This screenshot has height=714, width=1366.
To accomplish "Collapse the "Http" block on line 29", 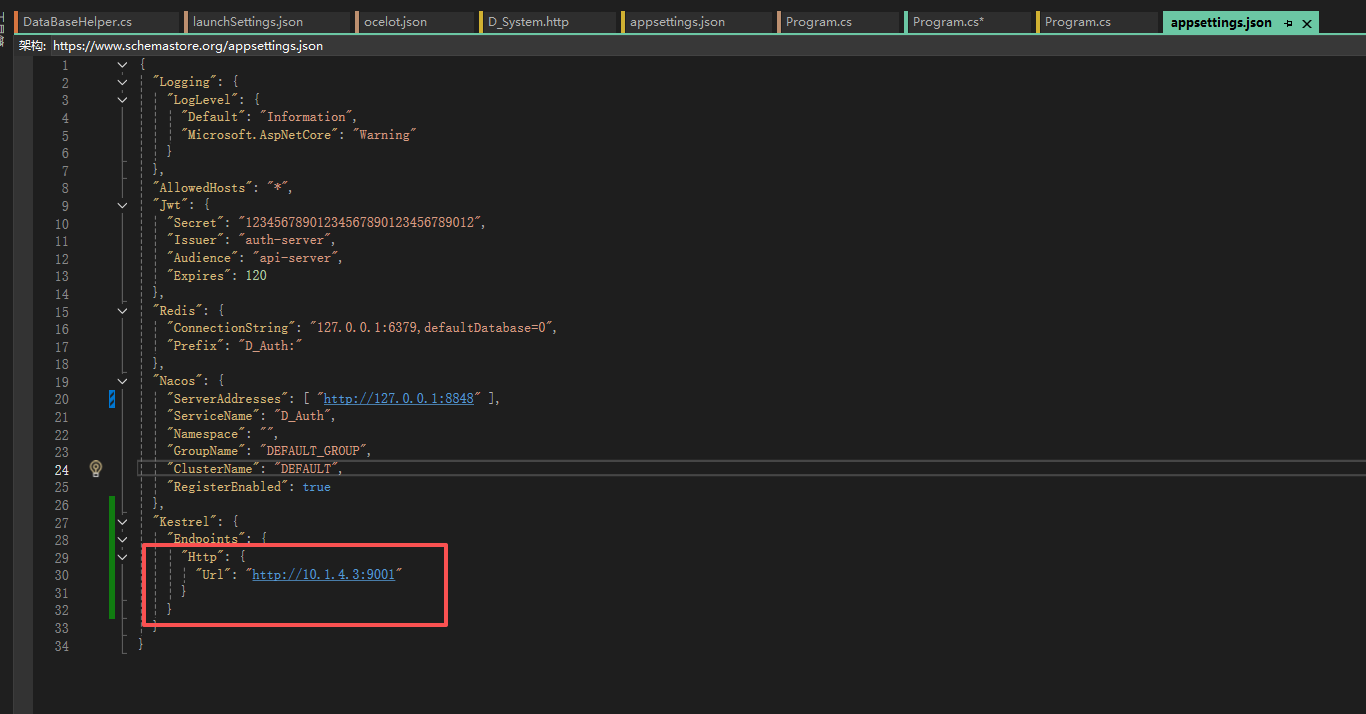I will [x=122, y=557].
